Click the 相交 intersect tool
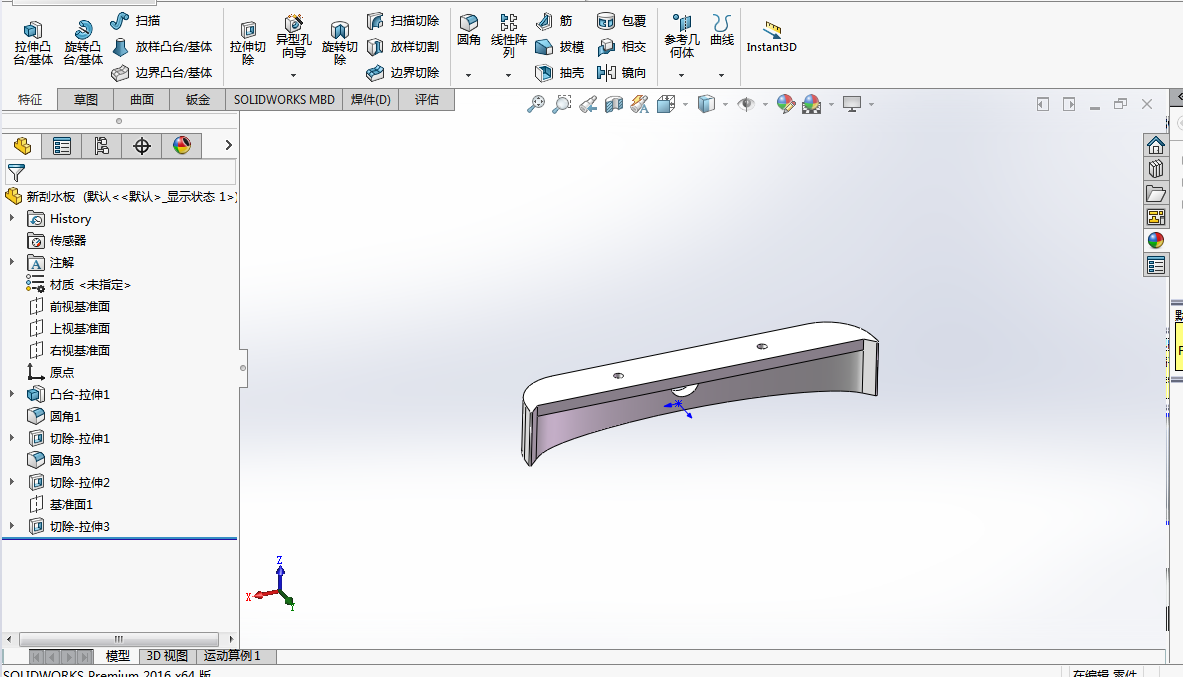This screenshot has width=1183, height=677. click(x=622, y=47)
